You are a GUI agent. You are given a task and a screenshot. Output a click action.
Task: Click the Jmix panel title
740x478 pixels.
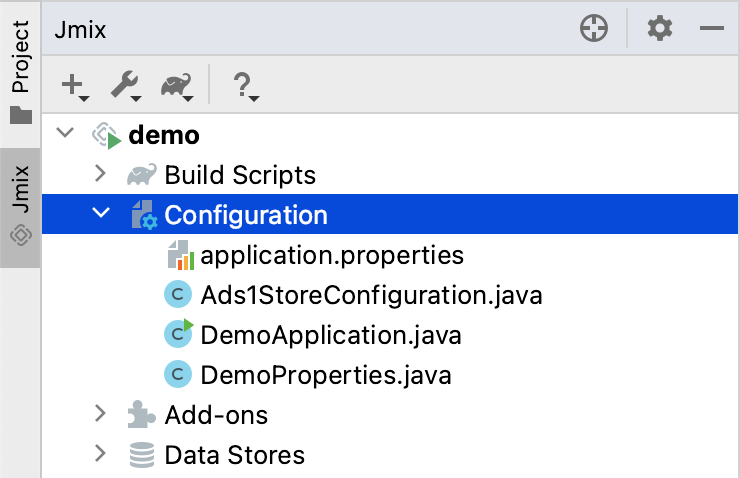click(x=80, y=30)
